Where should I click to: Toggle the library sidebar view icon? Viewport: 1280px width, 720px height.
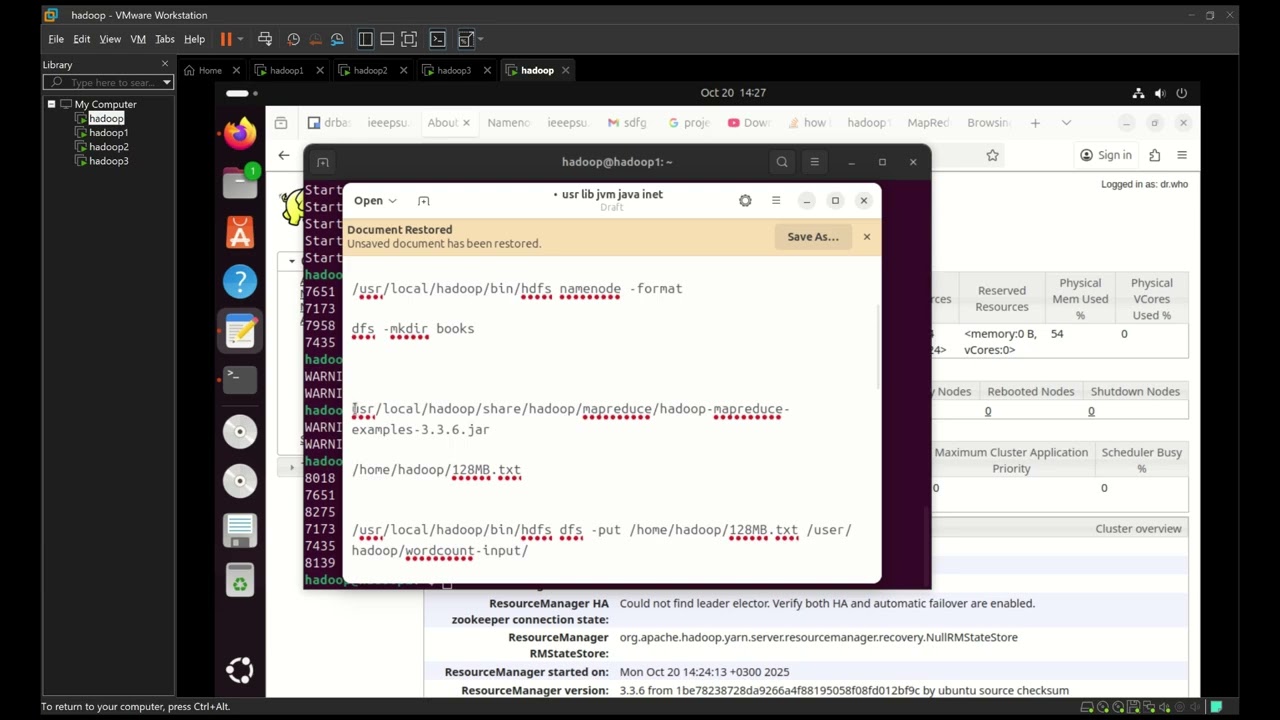point(365,39)
